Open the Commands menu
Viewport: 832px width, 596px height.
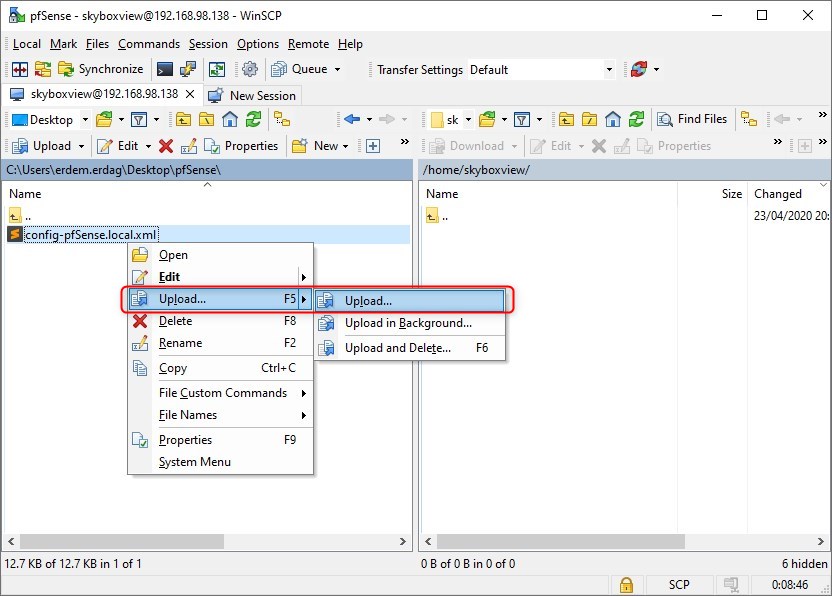point(149,44)
